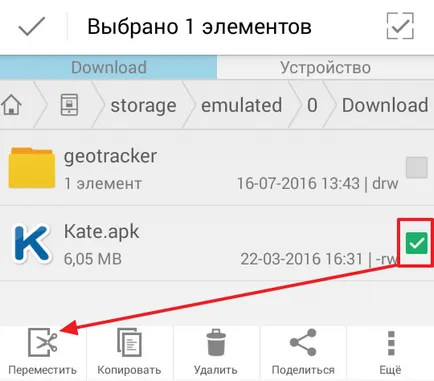Image resolution: width=434 pixels, height=381 pixels.
Task: Click the 1 элемент text
Action: (x=103, y=184)
